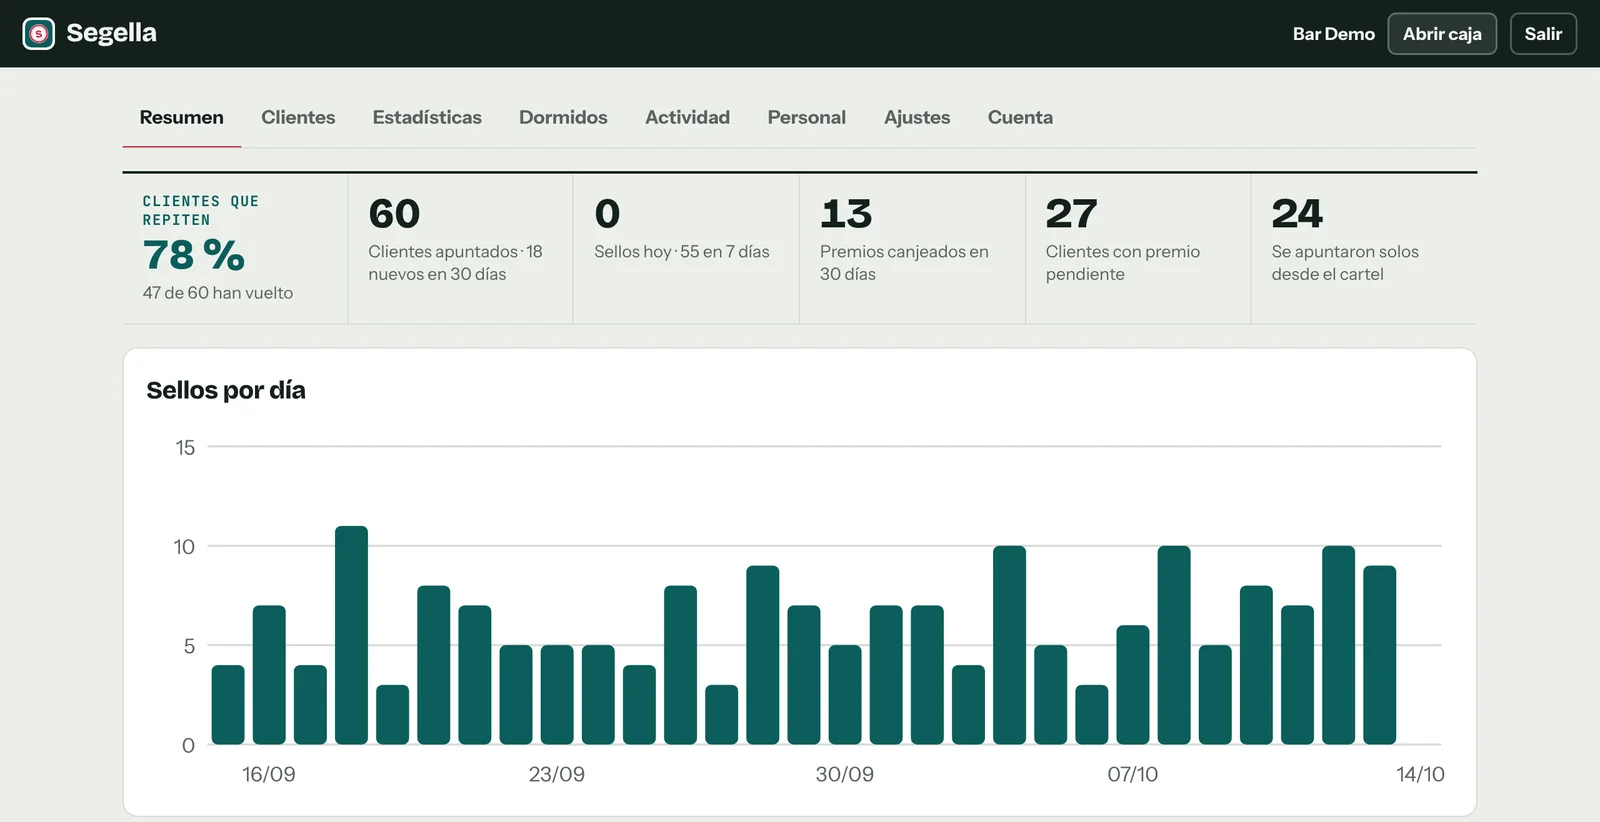This screenshot has height=822, width=1600.
Task: Click the Salir button
Action: click(1543, 34)
